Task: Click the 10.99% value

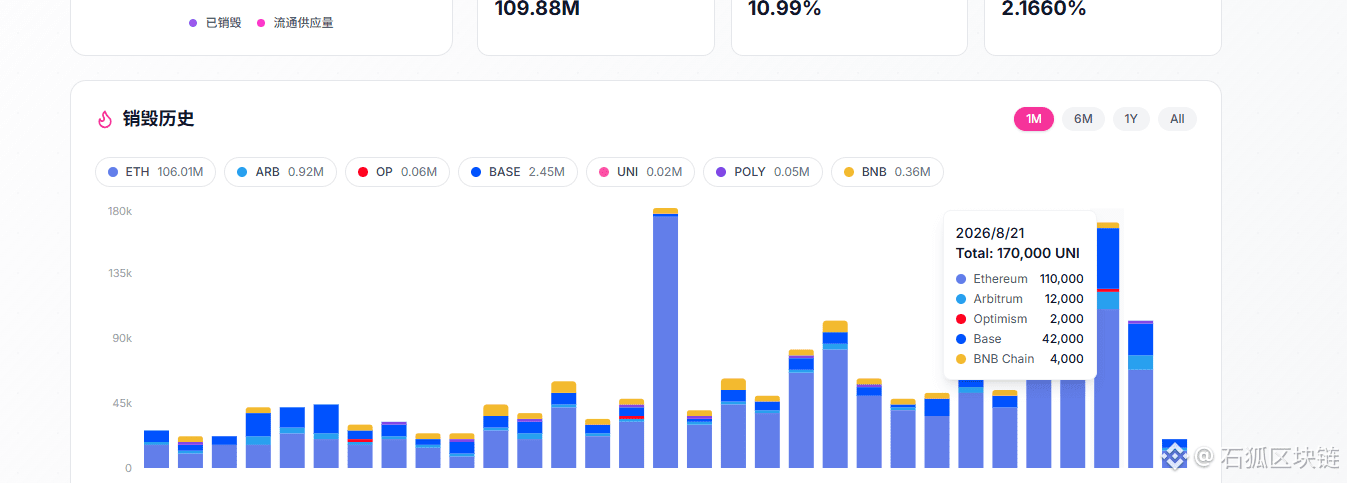Action: 785,8
